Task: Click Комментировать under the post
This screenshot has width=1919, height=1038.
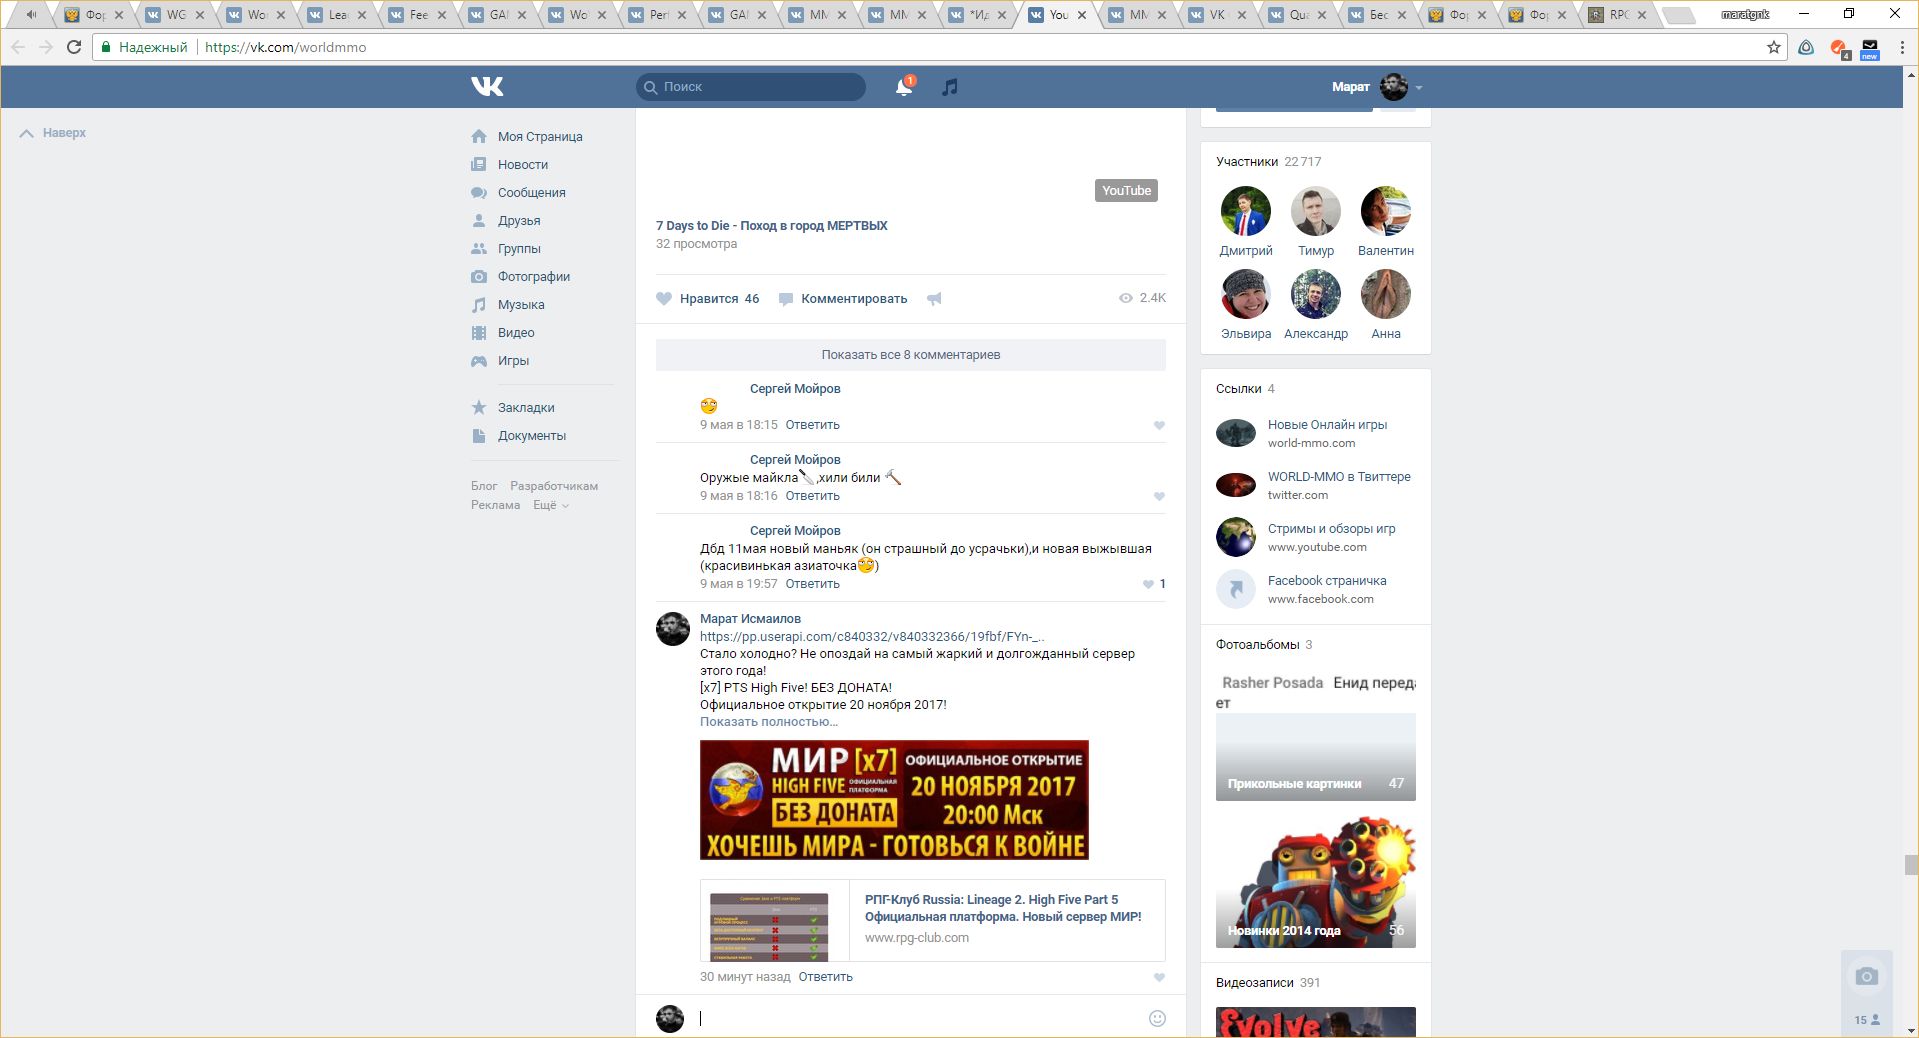Action: pos(843,299)
